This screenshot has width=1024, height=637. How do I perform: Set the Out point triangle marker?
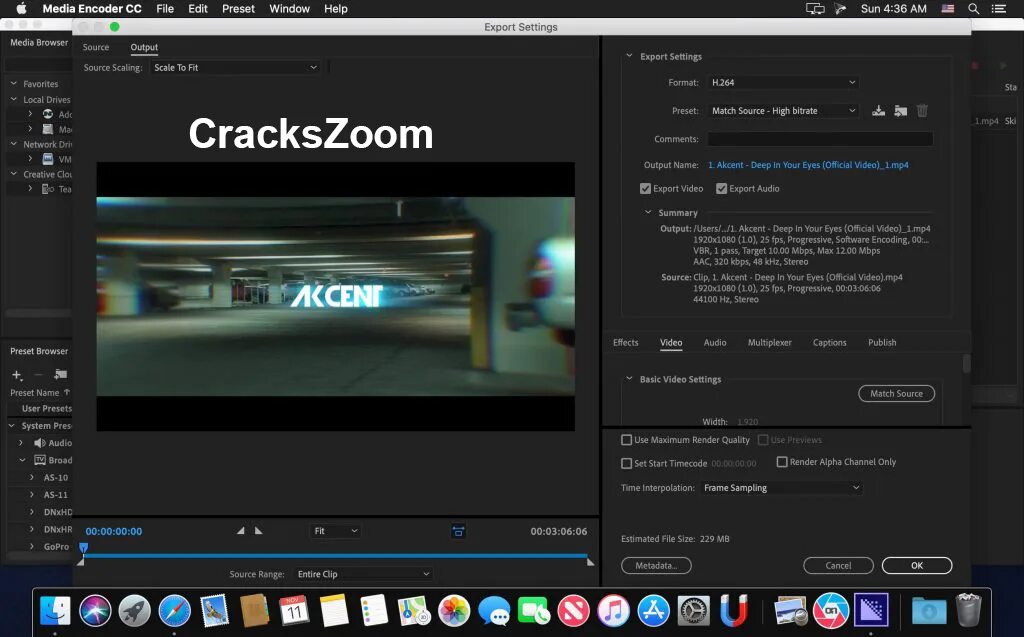click(259, 531)
